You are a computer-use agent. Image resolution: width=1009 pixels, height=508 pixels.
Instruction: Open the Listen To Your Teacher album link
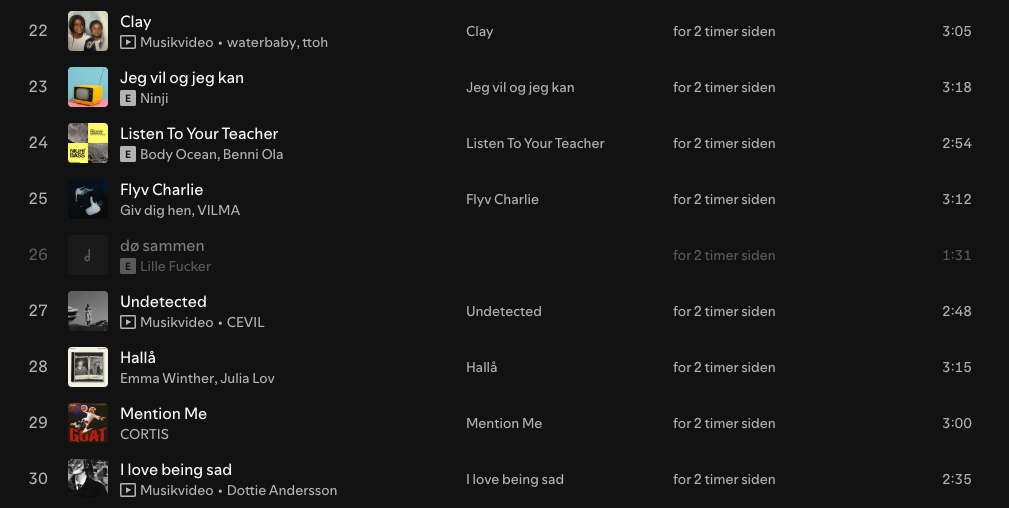[535, 143]
